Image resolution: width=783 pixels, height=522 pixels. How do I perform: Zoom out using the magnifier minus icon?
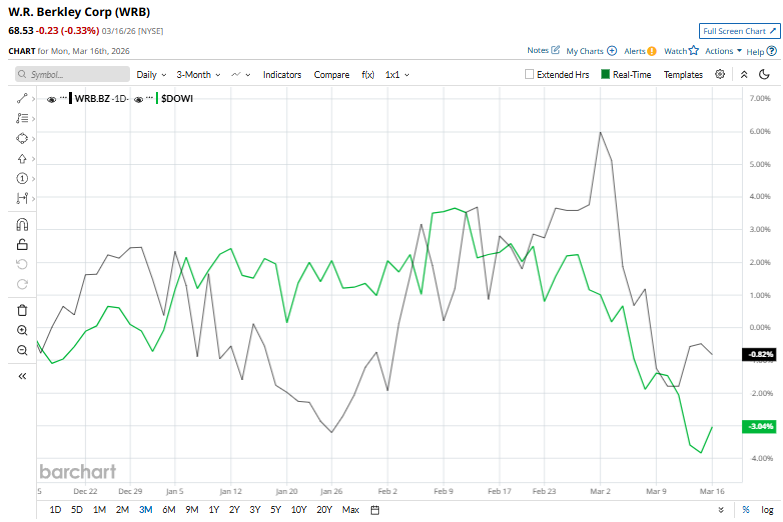pos(22,350)
